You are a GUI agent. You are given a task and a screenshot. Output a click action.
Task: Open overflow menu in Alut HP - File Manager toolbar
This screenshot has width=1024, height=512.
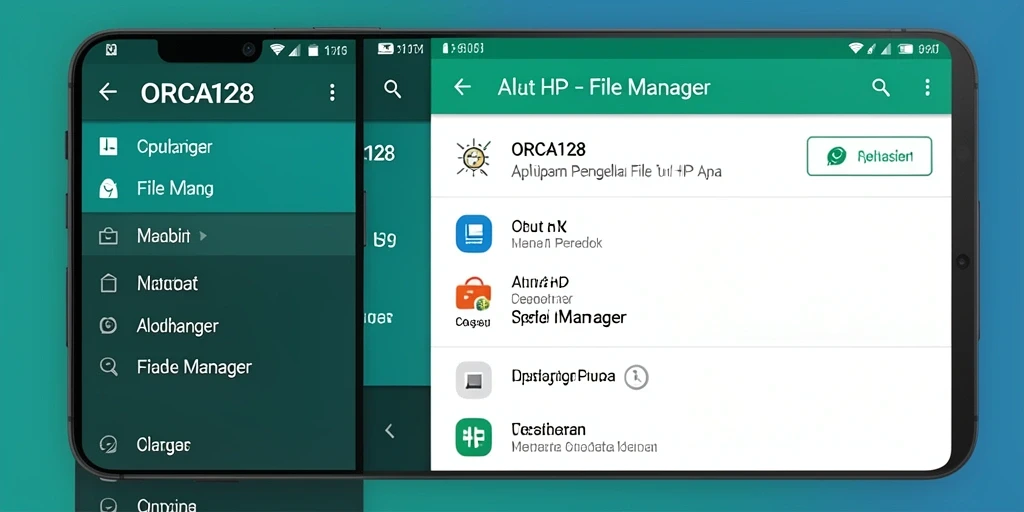(x=927, y=88)
